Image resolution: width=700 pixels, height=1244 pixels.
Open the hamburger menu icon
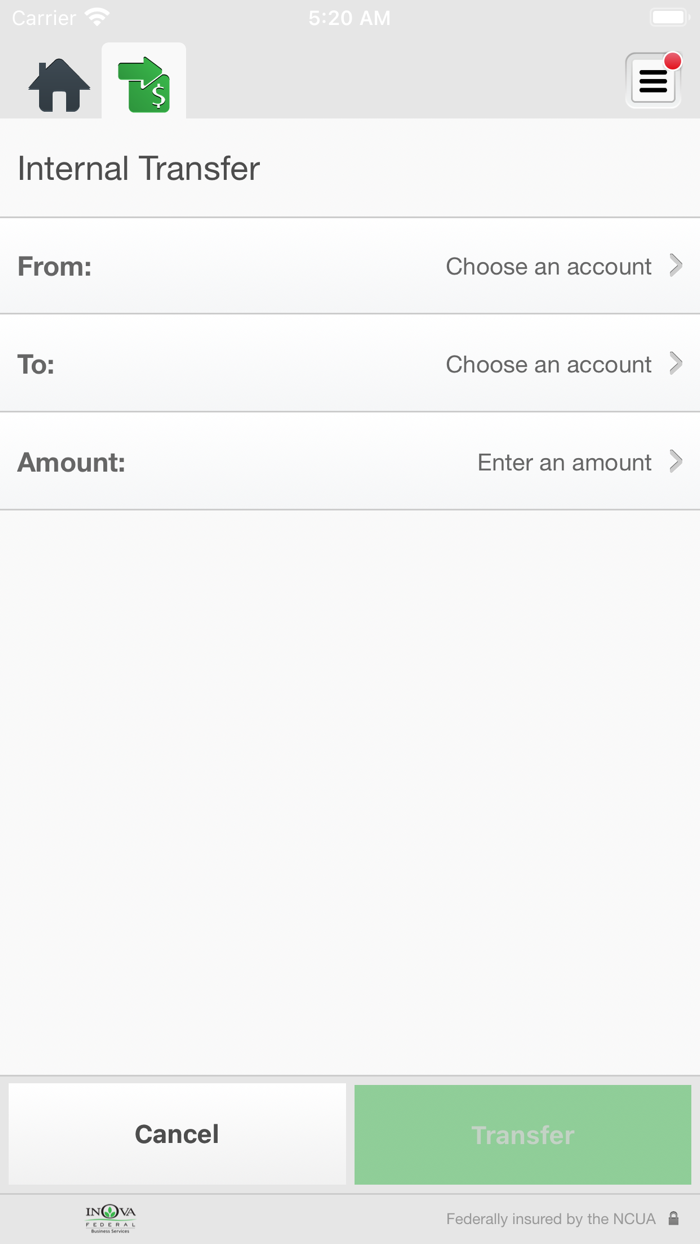pyautogui.click(x=652, y=82)
